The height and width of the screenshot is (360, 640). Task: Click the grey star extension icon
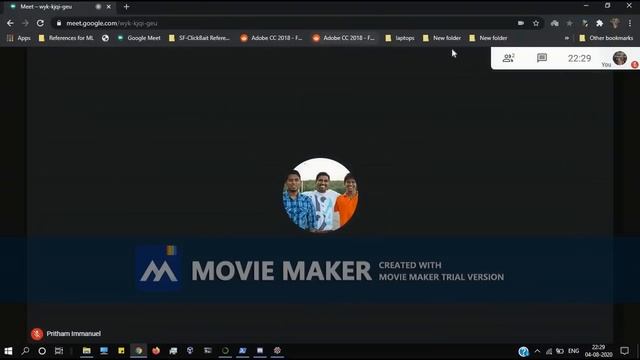(x=569, y=23)
